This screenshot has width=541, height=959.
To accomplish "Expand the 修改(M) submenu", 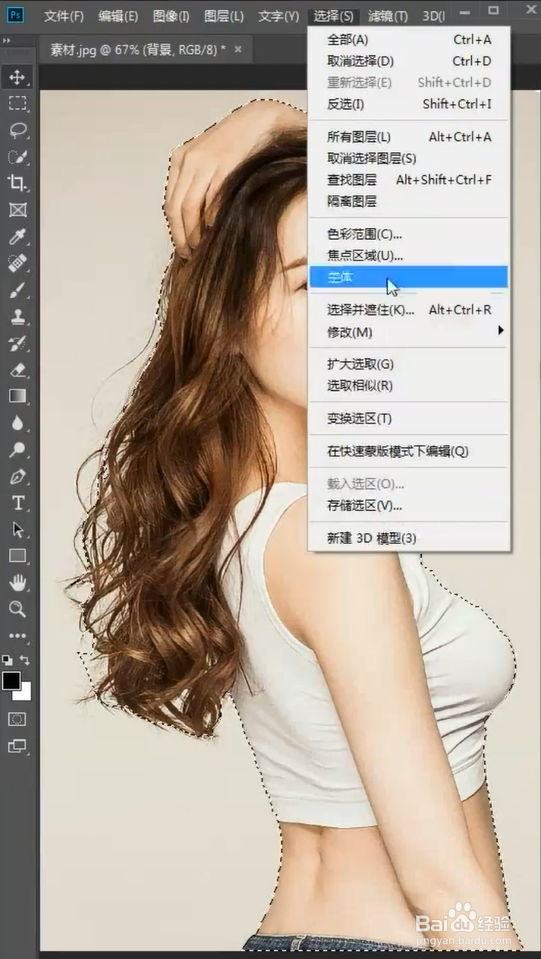I will coord(408,332).
